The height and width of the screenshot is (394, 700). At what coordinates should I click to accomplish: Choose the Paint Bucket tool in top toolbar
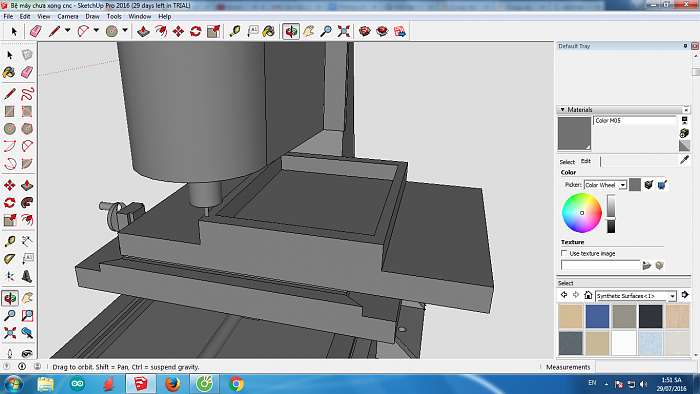[x=269, y=31]
